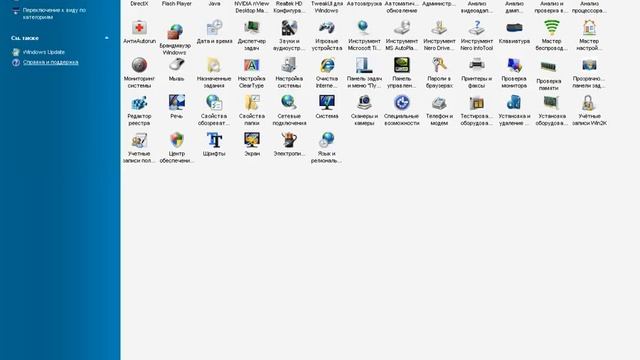
Task: Open Учётные записи Win2K padlock icon
Action: coord(589,103)
